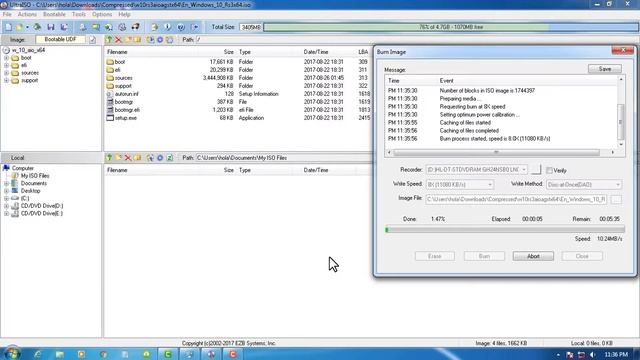The height and width of the screenshot is (360, 640).
Task: Open the Bootable menu
Action: click(54, 14)
